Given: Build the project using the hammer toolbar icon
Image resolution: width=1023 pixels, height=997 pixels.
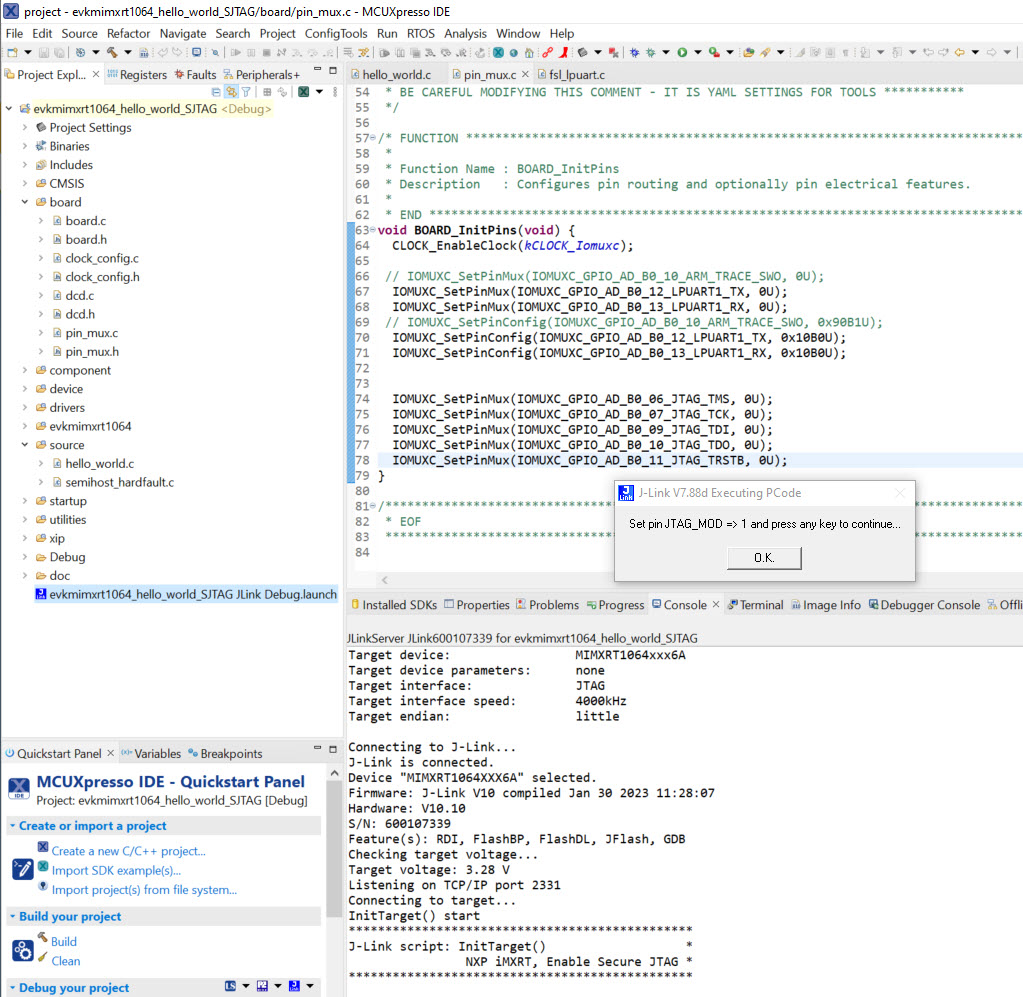Looking at the screenshot, I should 111,50.
